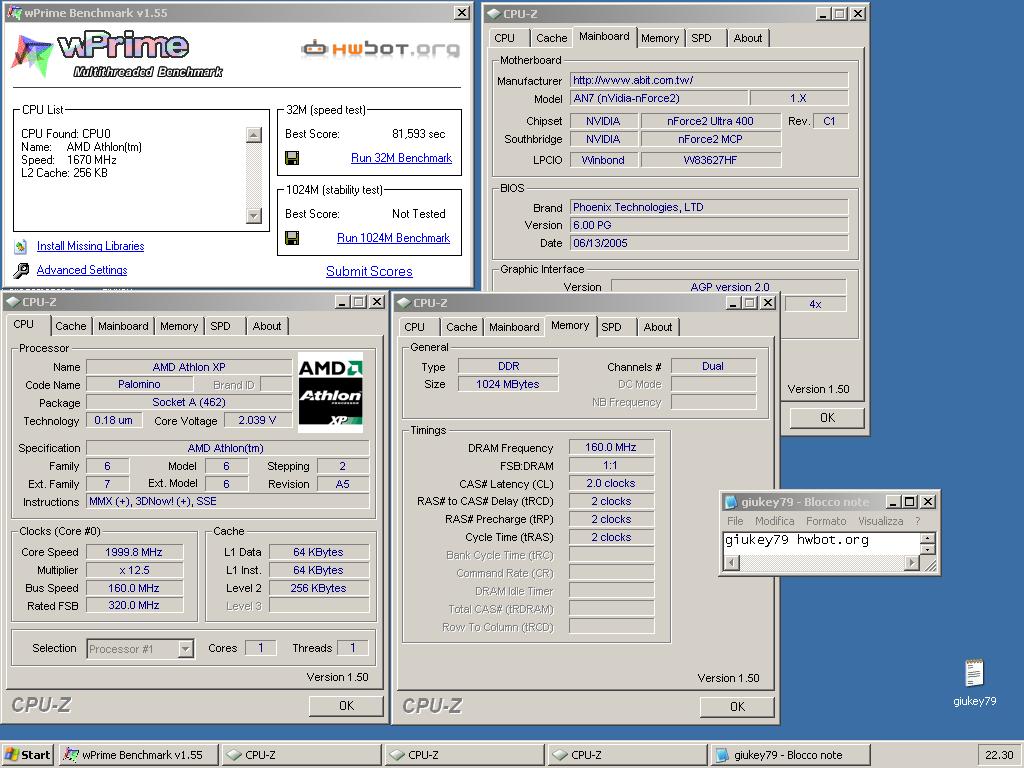This screenshot has height=768, width=1024.
Task: Switch to Cache tab in Memory window
Action: pyautogui.click(x=462, y=327)
